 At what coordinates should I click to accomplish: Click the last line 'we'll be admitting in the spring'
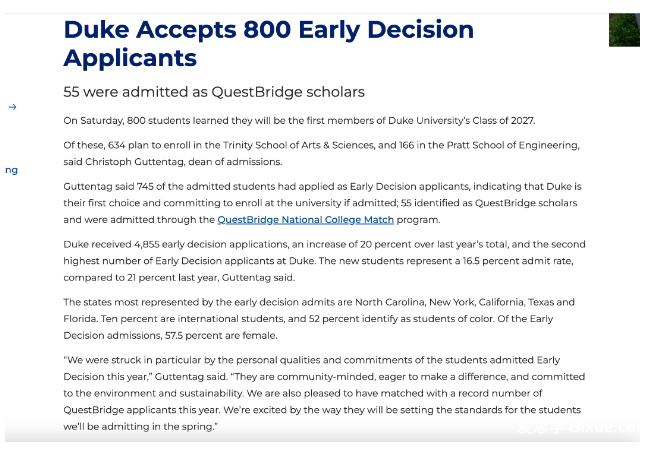pyautogui.click(x=140, y=427)
